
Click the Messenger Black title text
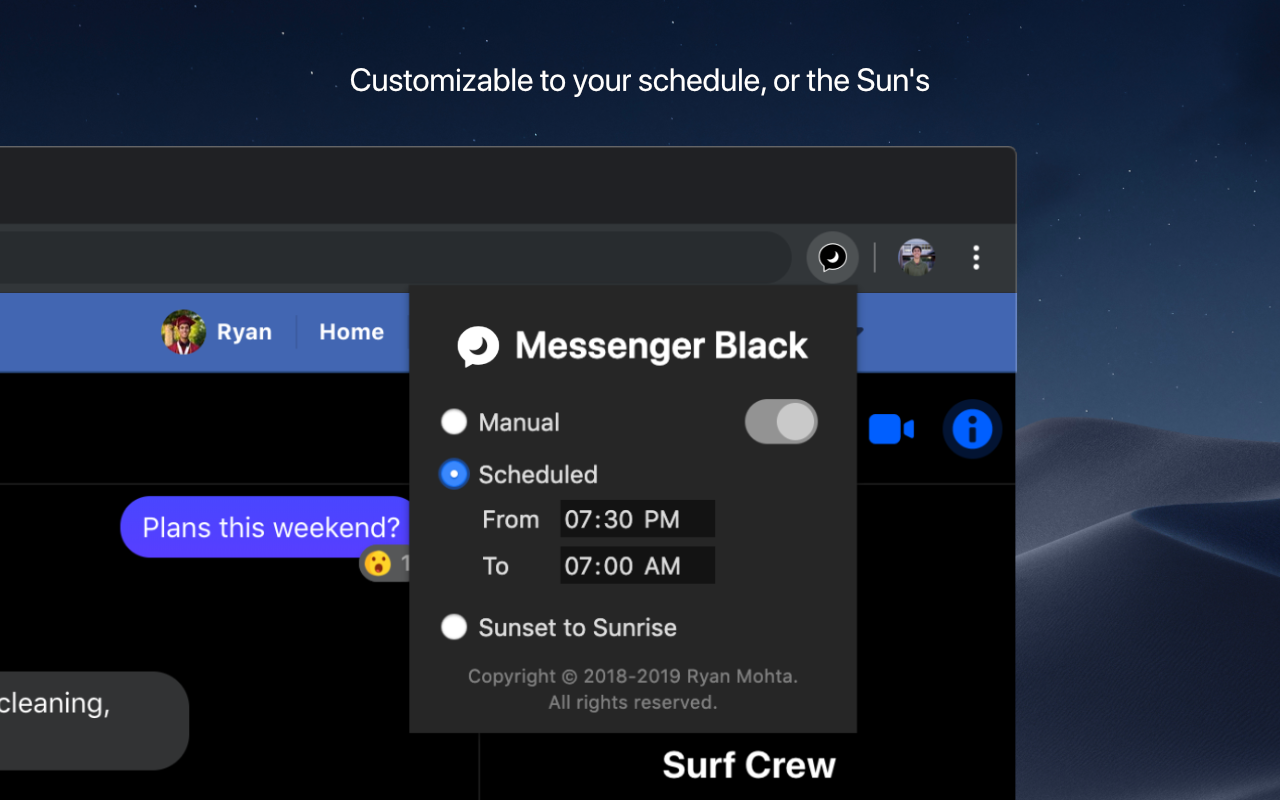tap(661, 346)
